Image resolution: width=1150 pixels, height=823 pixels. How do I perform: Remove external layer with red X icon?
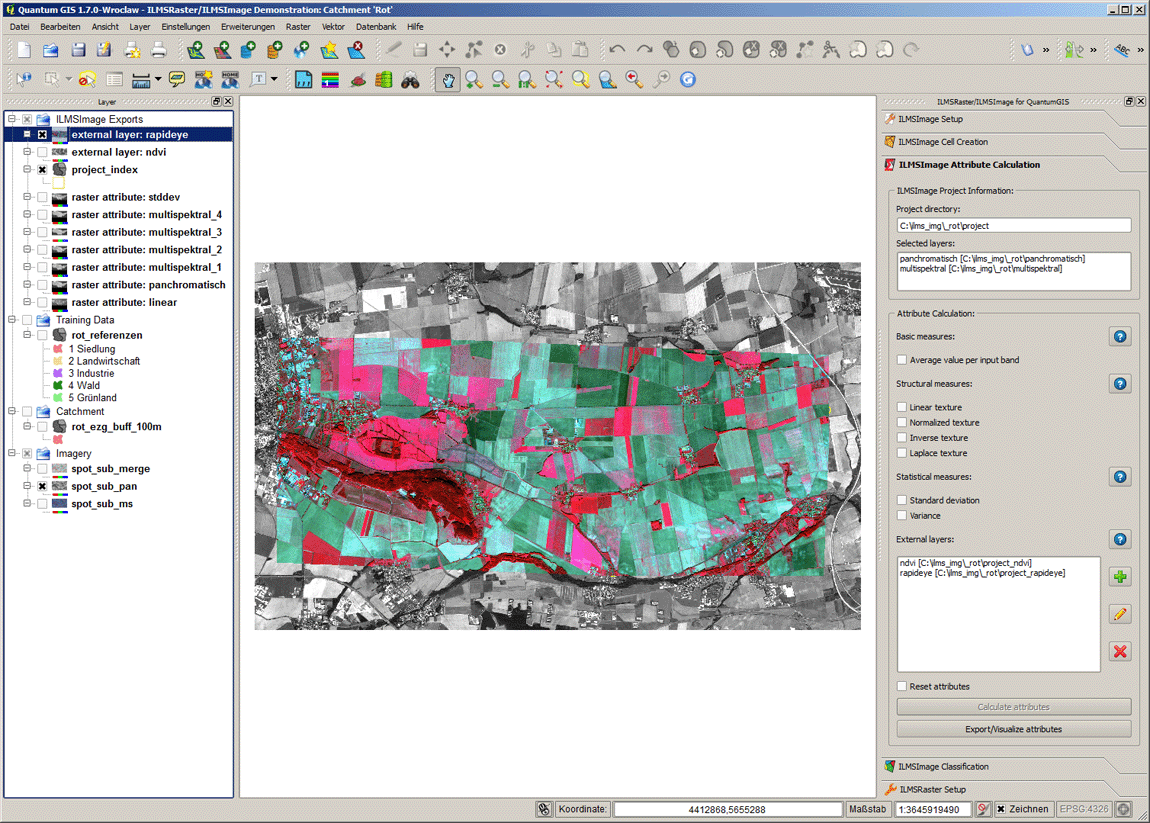click(x=1120, y=652)
